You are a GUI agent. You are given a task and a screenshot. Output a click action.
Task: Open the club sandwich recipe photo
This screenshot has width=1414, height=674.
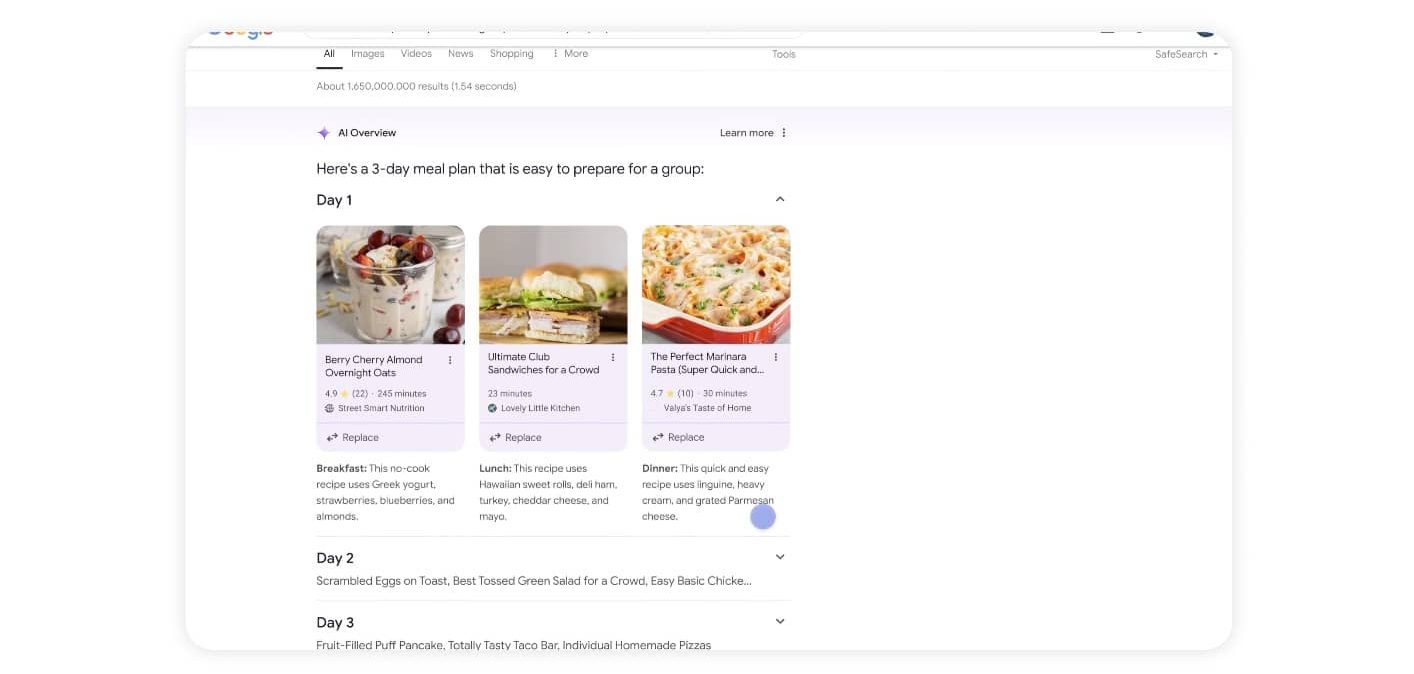(x=553, y=284)
